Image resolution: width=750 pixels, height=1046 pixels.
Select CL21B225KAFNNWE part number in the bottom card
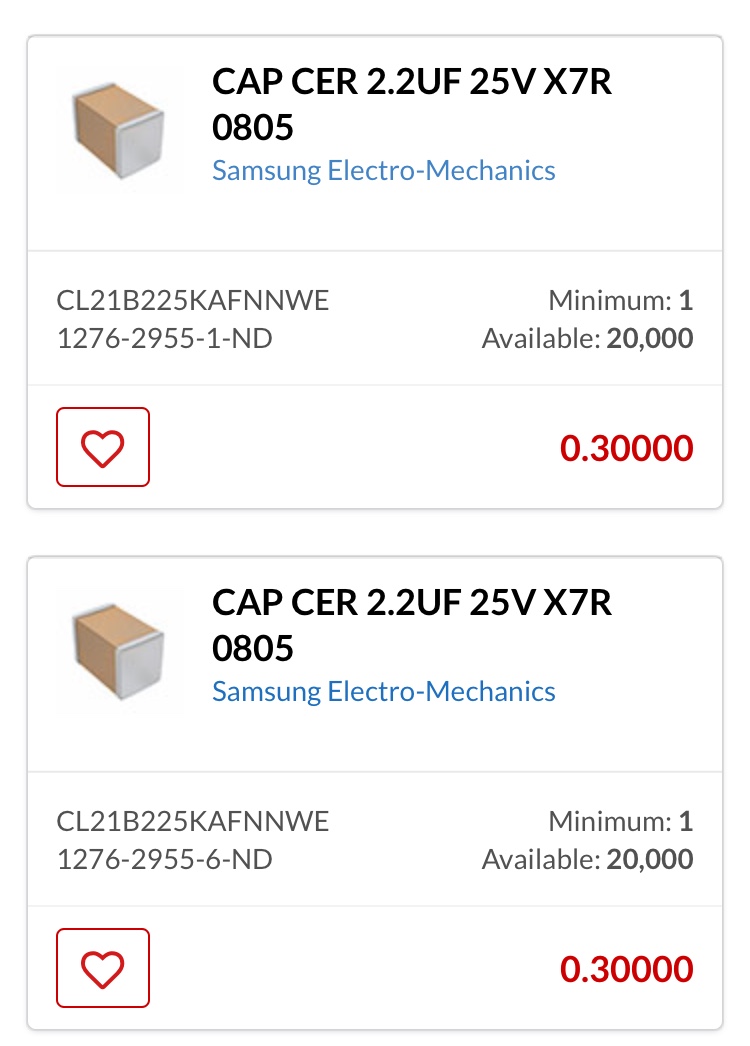pos(193,822)
